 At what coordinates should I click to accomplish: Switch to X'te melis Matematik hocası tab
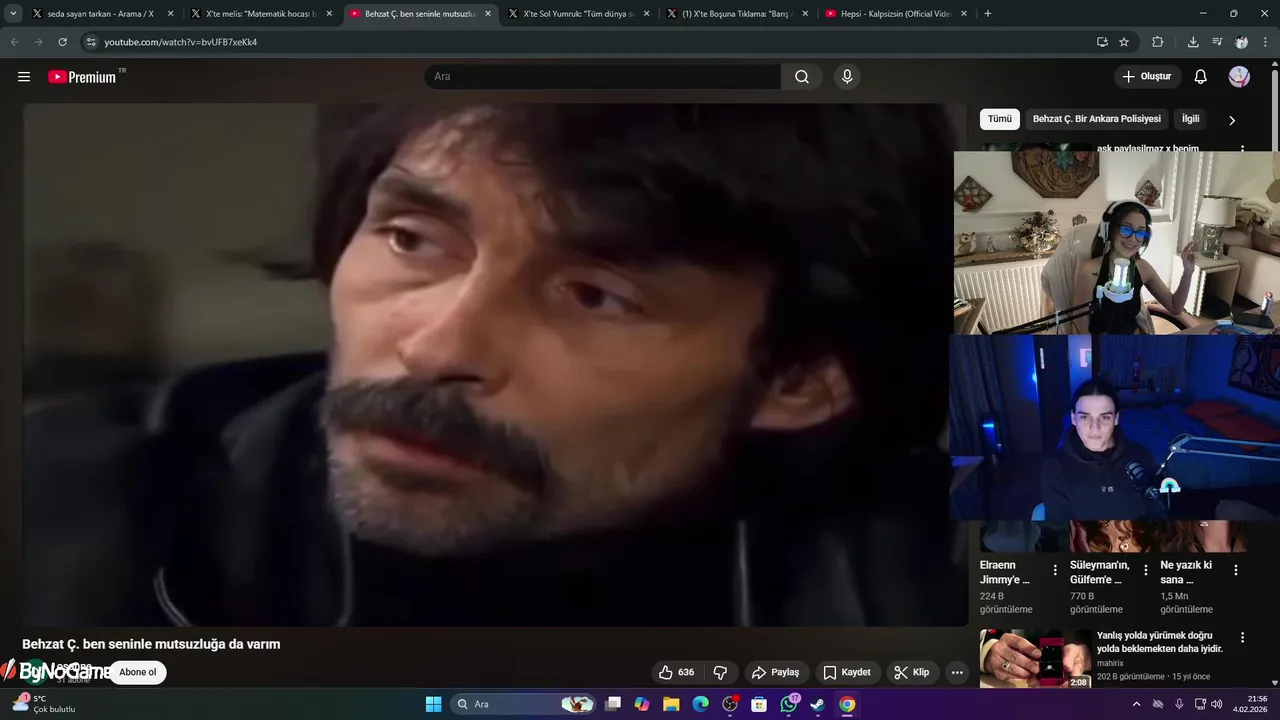(x=262, y=14)
